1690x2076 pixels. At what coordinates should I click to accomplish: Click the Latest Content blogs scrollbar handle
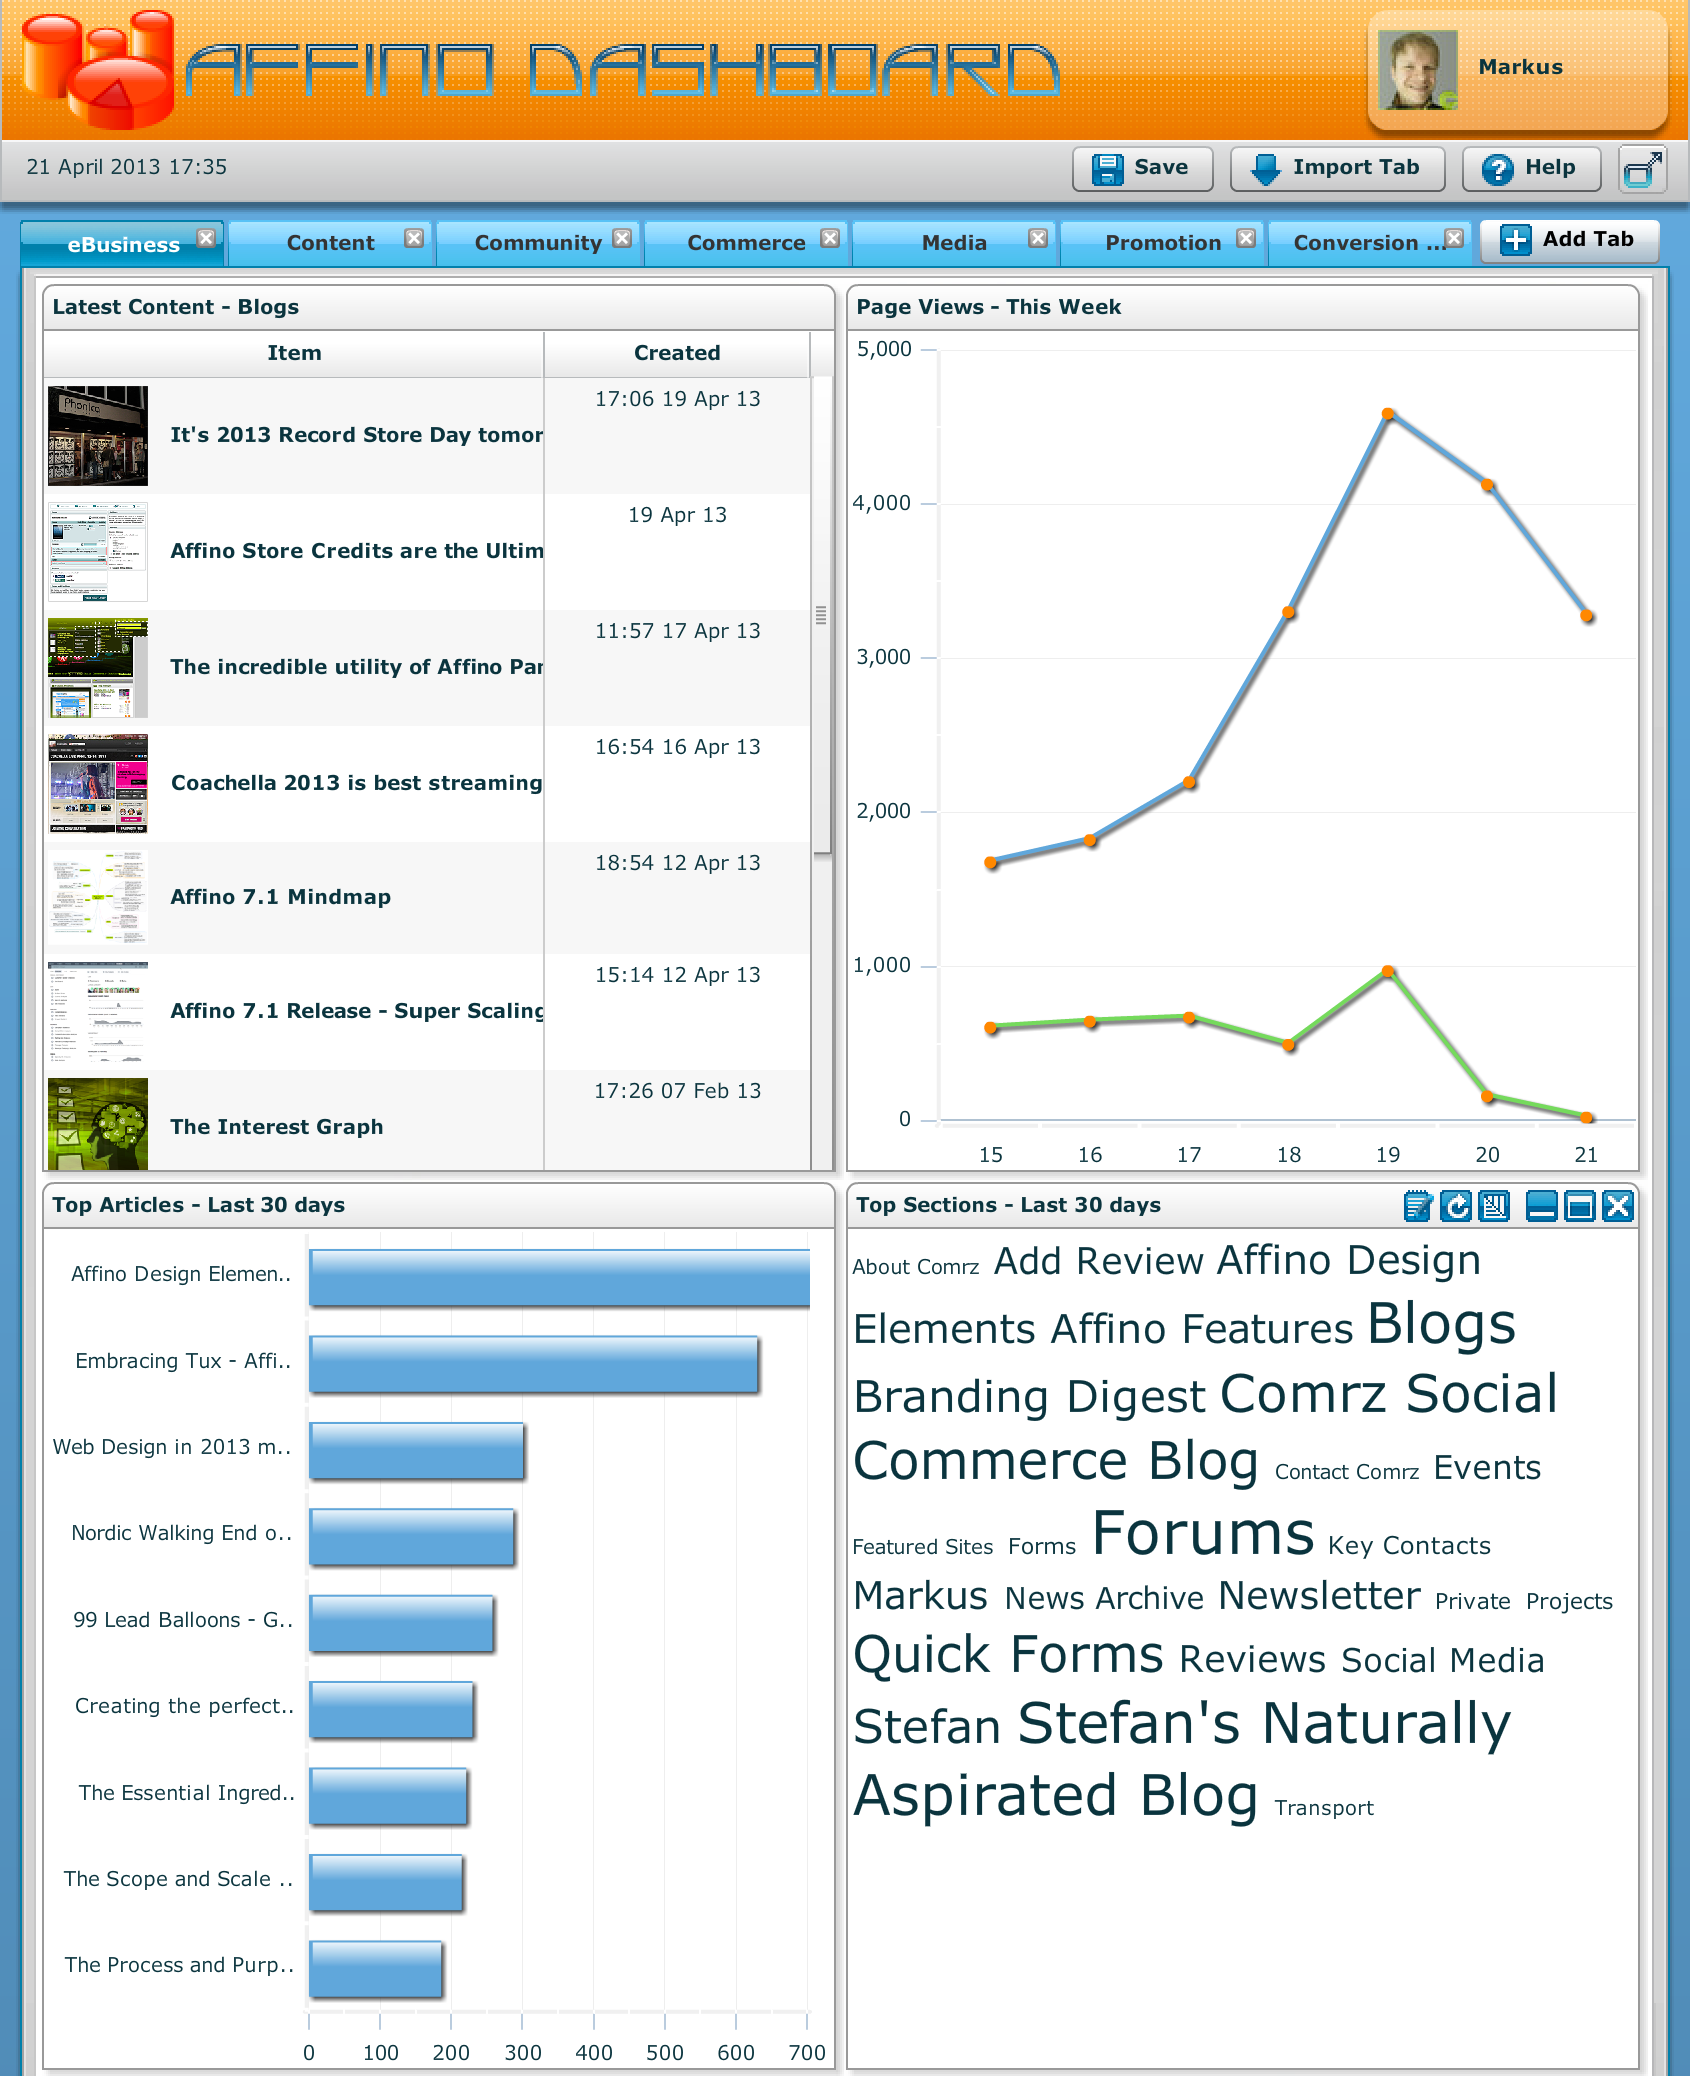pos(821,616)
